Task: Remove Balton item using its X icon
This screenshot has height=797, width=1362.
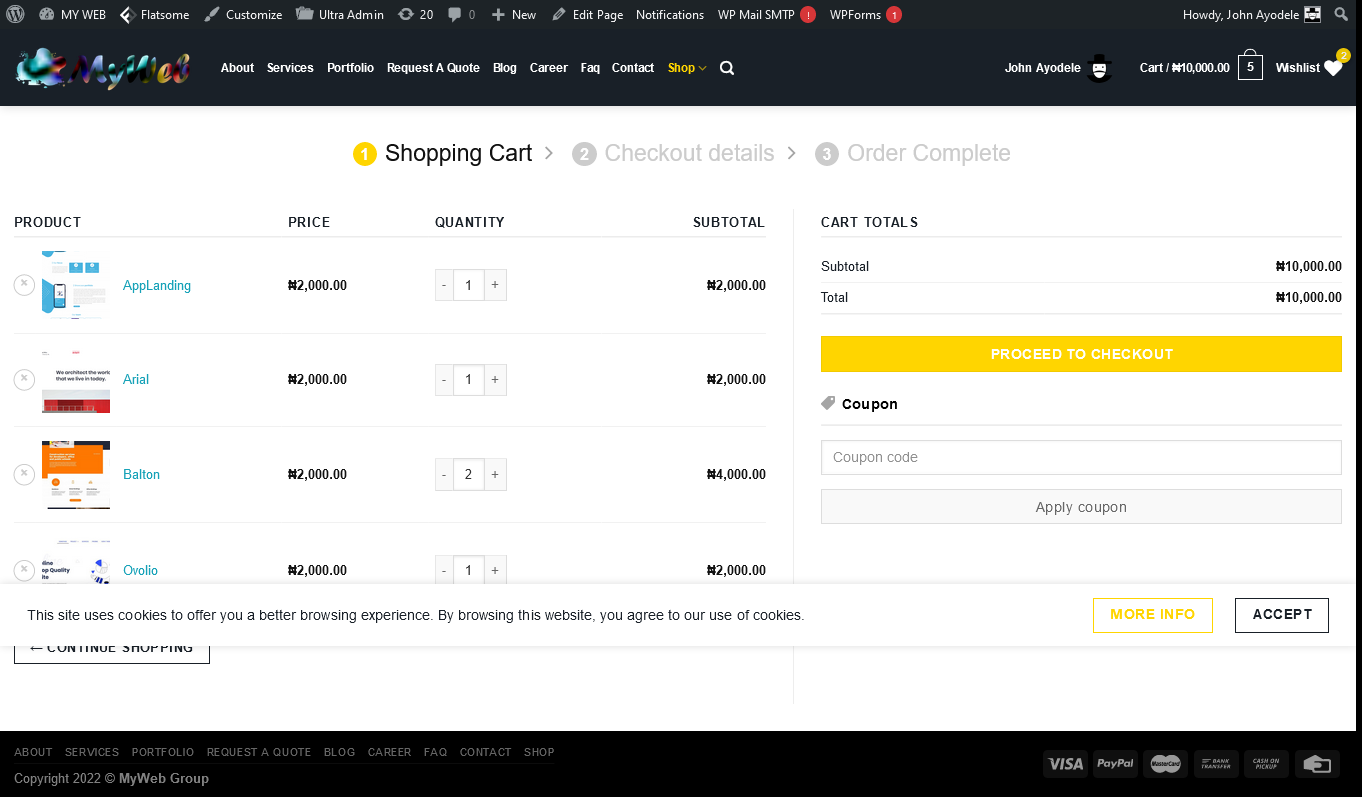Action: (24, 474)
